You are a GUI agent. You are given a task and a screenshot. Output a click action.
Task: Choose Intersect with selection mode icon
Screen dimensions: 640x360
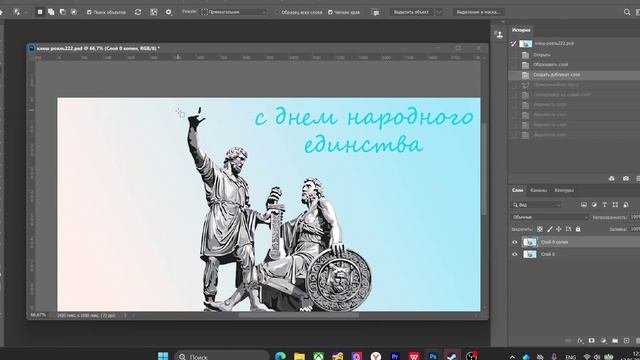(x=74, y=12)
